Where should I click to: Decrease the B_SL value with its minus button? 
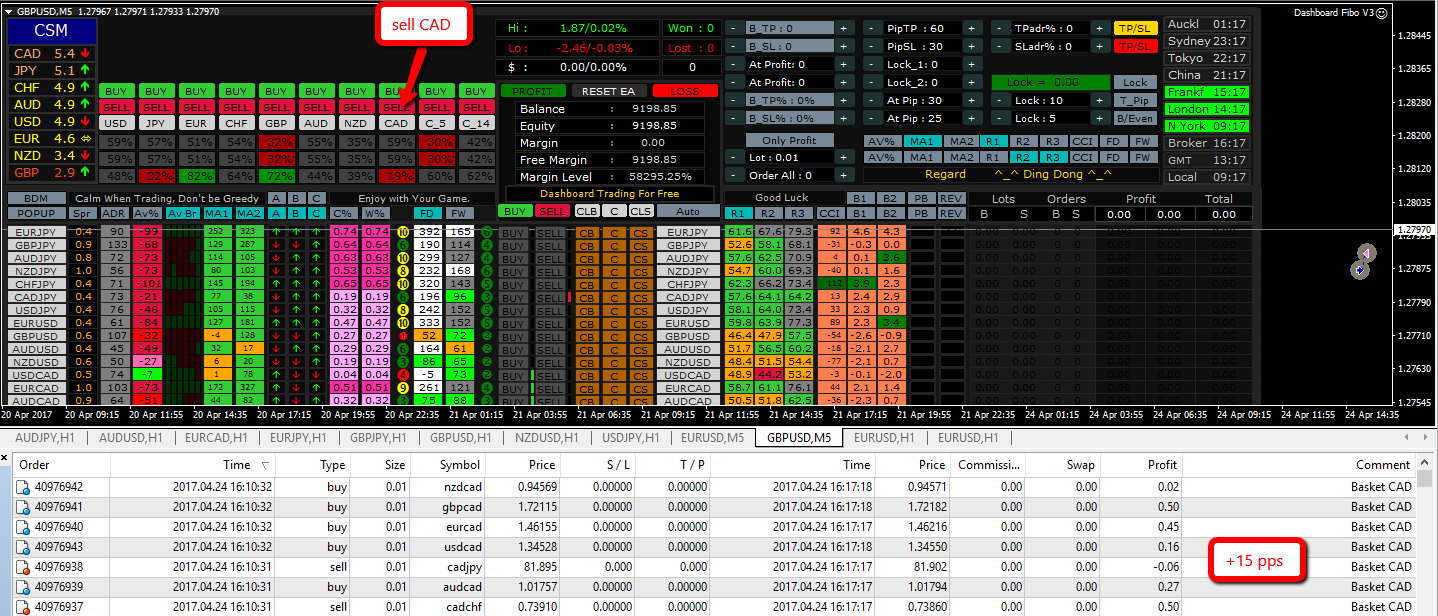coord(734,46)
